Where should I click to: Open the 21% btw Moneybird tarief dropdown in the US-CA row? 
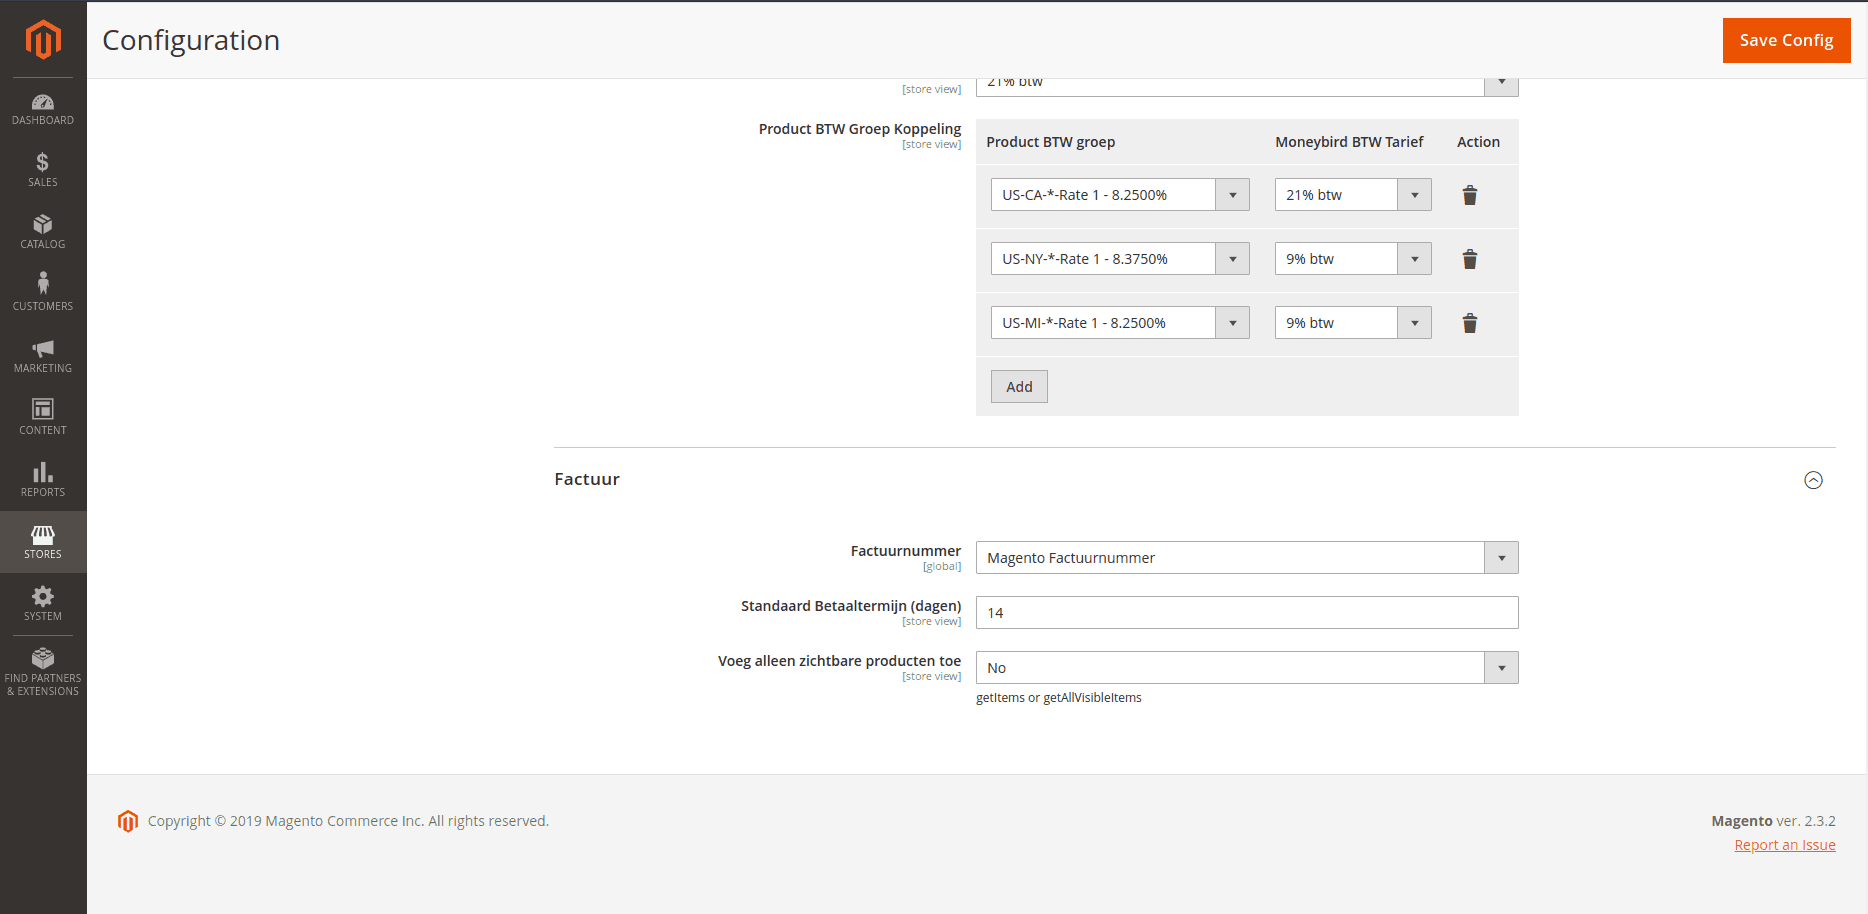pos(1353,195)
